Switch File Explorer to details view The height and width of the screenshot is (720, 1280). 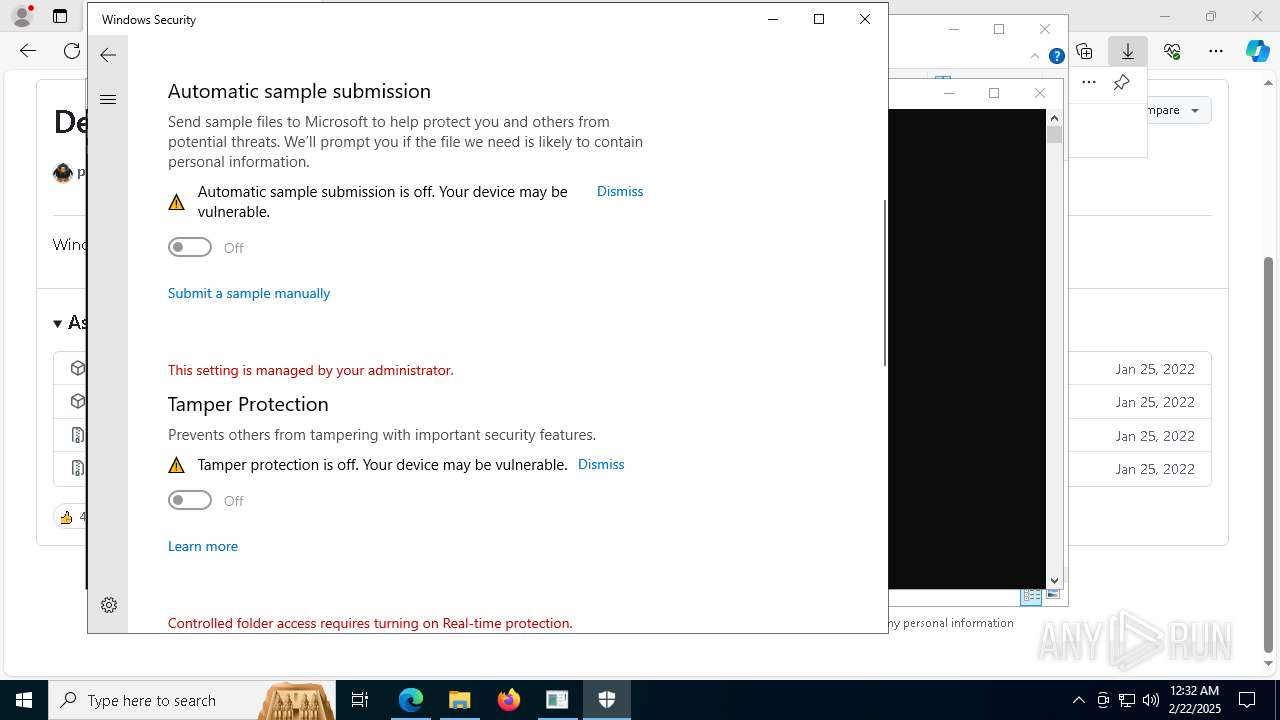click(1031, 595)
